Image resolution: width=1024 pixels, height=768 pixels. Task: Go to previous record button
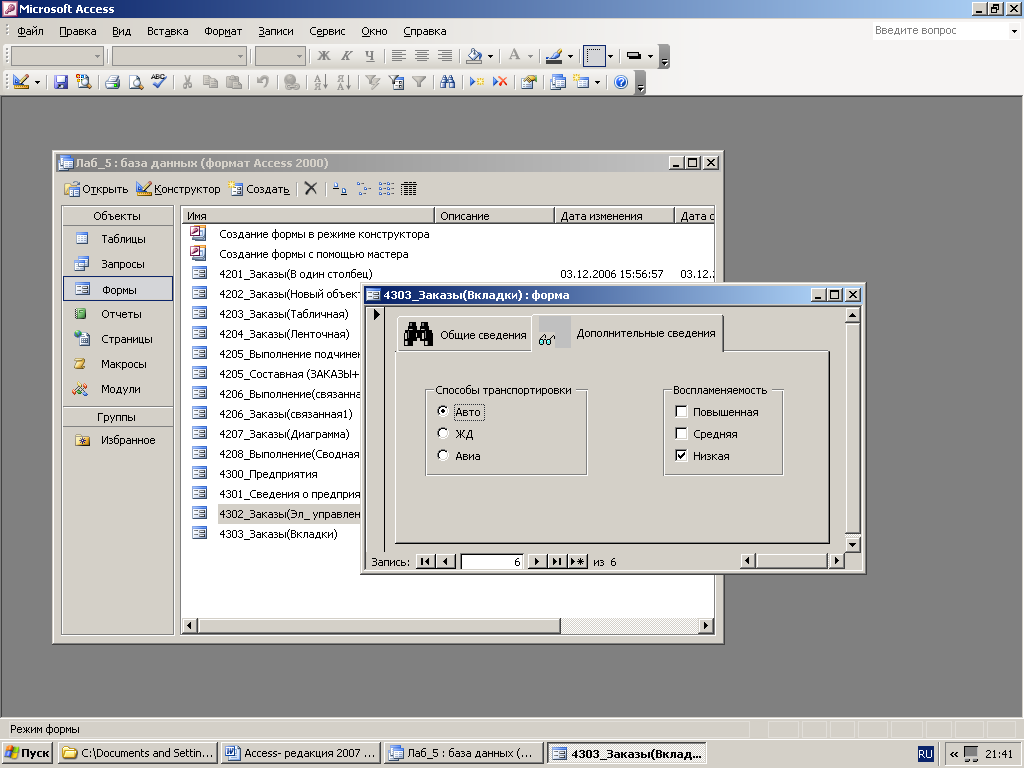(x=446, y=561)
